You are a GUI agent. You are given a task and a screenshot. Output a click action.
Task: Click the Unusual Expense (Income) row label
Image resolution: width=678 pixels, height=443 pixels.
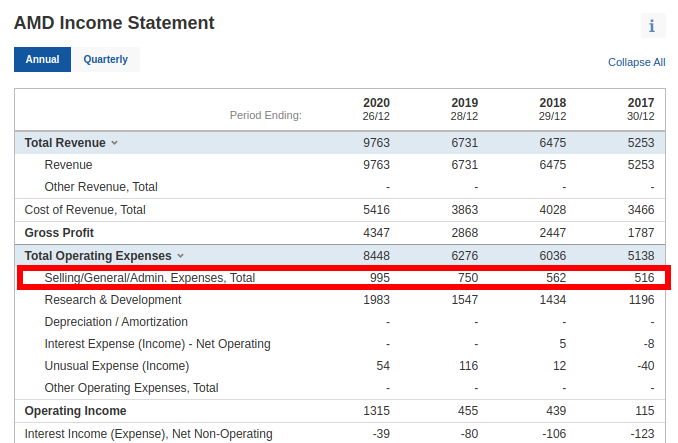click(x=117, y=366)
